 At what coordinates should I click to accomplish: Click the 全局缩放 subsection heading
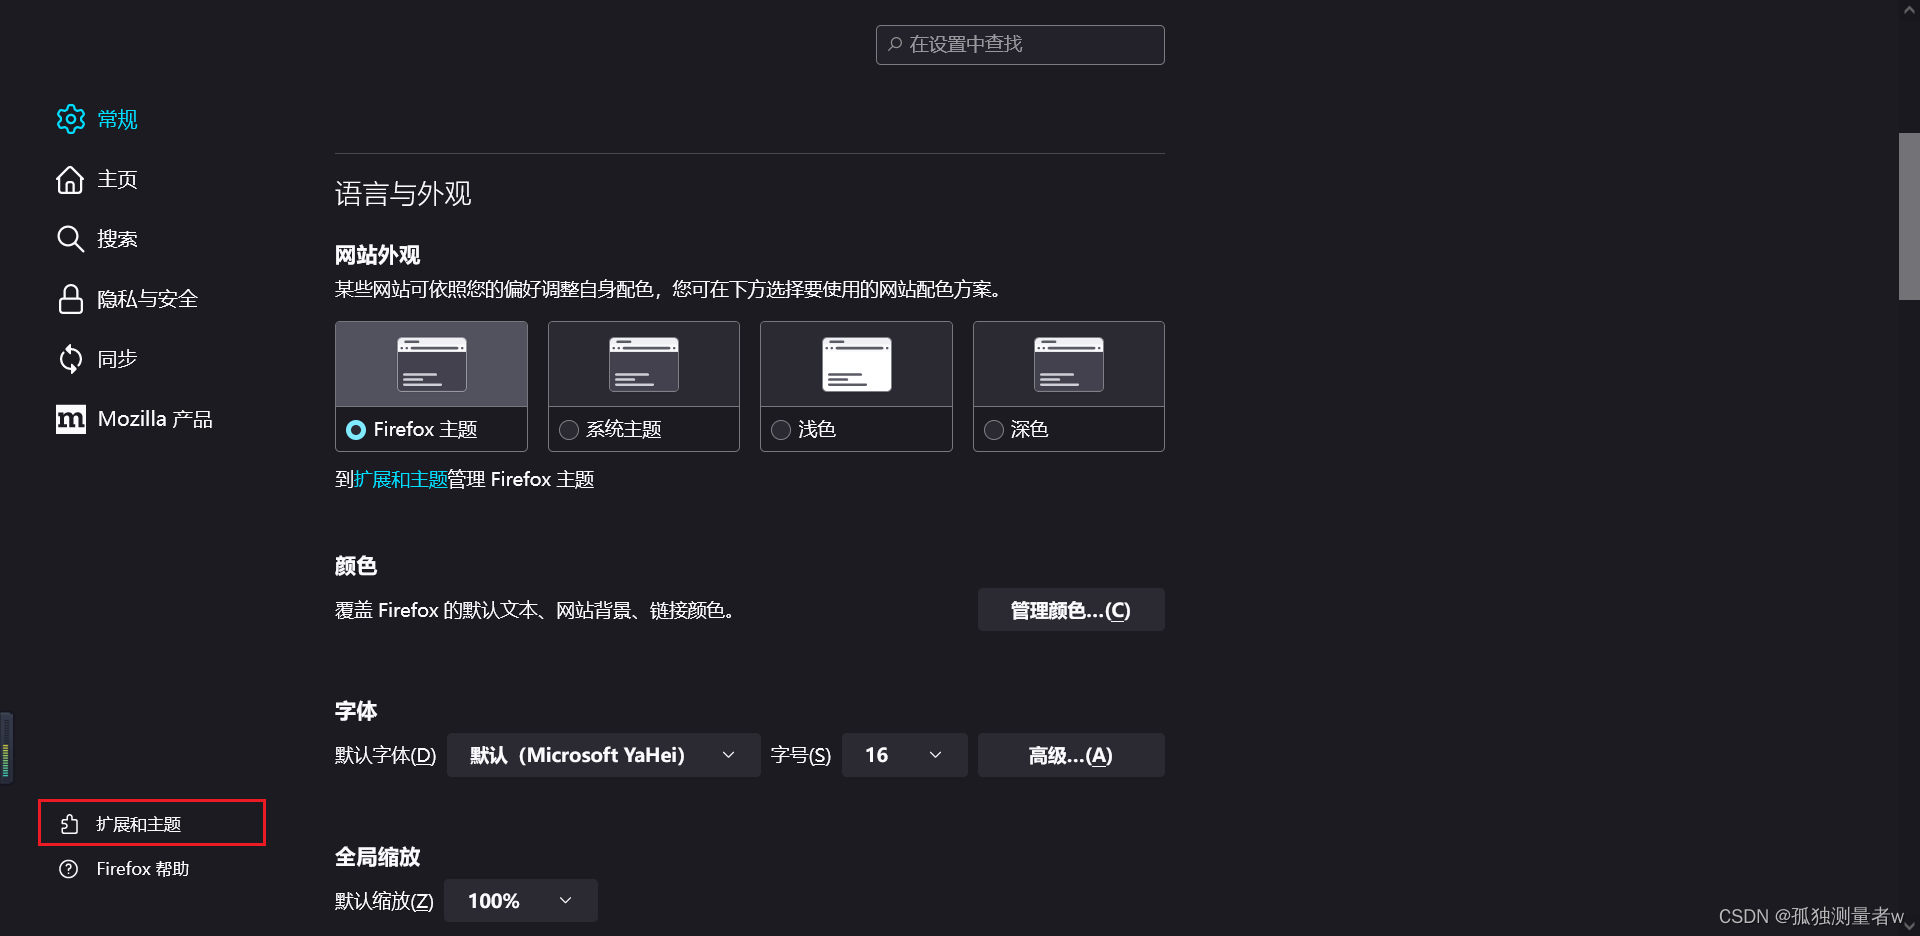coord(377,857)
